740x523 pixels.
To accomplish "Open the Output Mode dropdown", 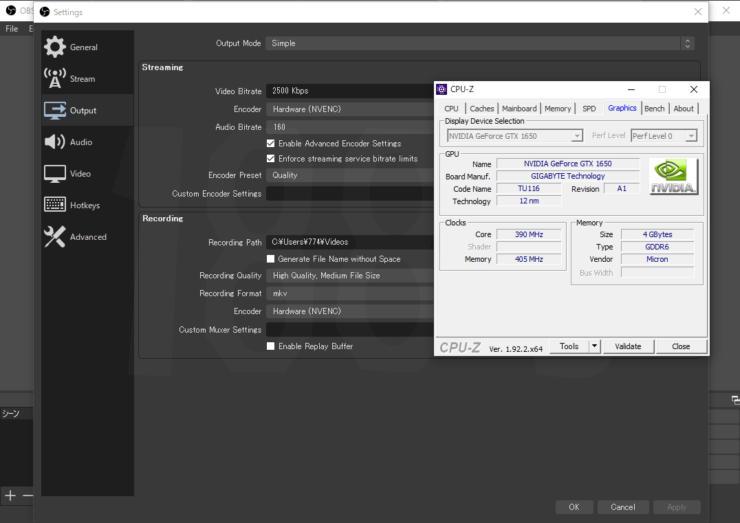I will [x=479, y=43].
